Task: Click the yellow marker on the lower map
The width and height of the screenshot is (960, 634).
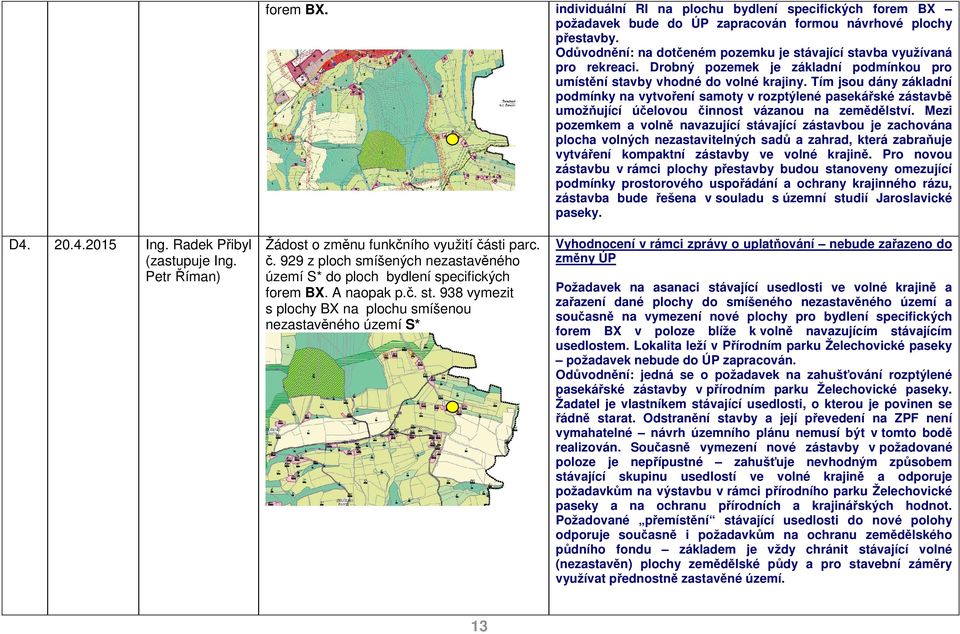Action: pos(452,407)
